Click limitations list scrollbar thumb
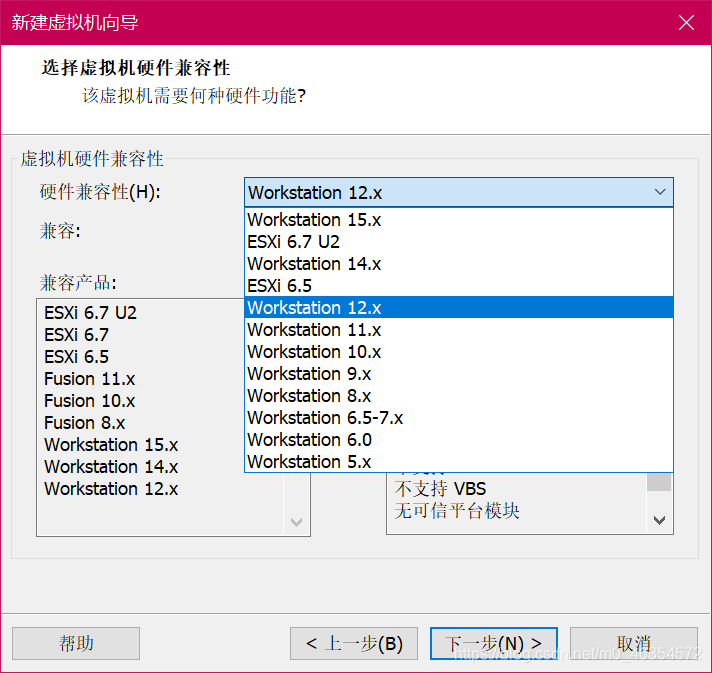712x673 pixels. pos(659,482)
